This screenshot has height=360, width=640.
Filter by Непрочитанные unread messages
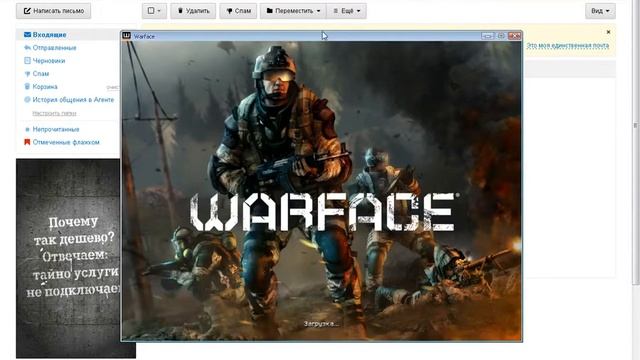pos(56,129)
